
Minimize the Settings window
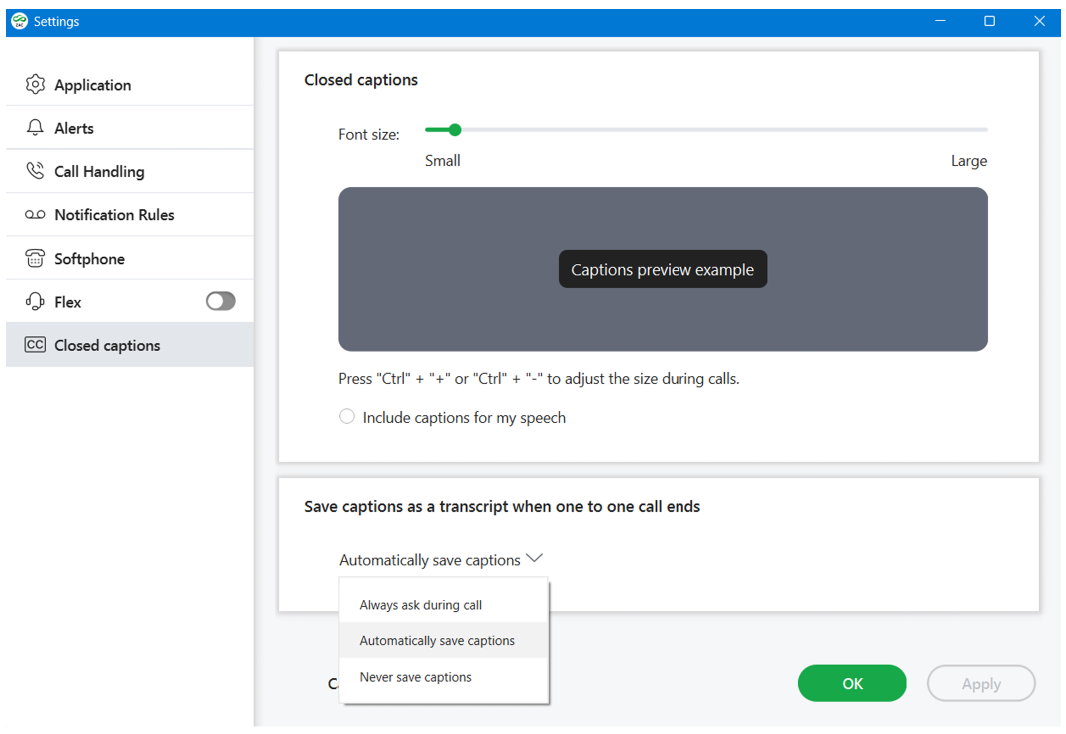940,21
